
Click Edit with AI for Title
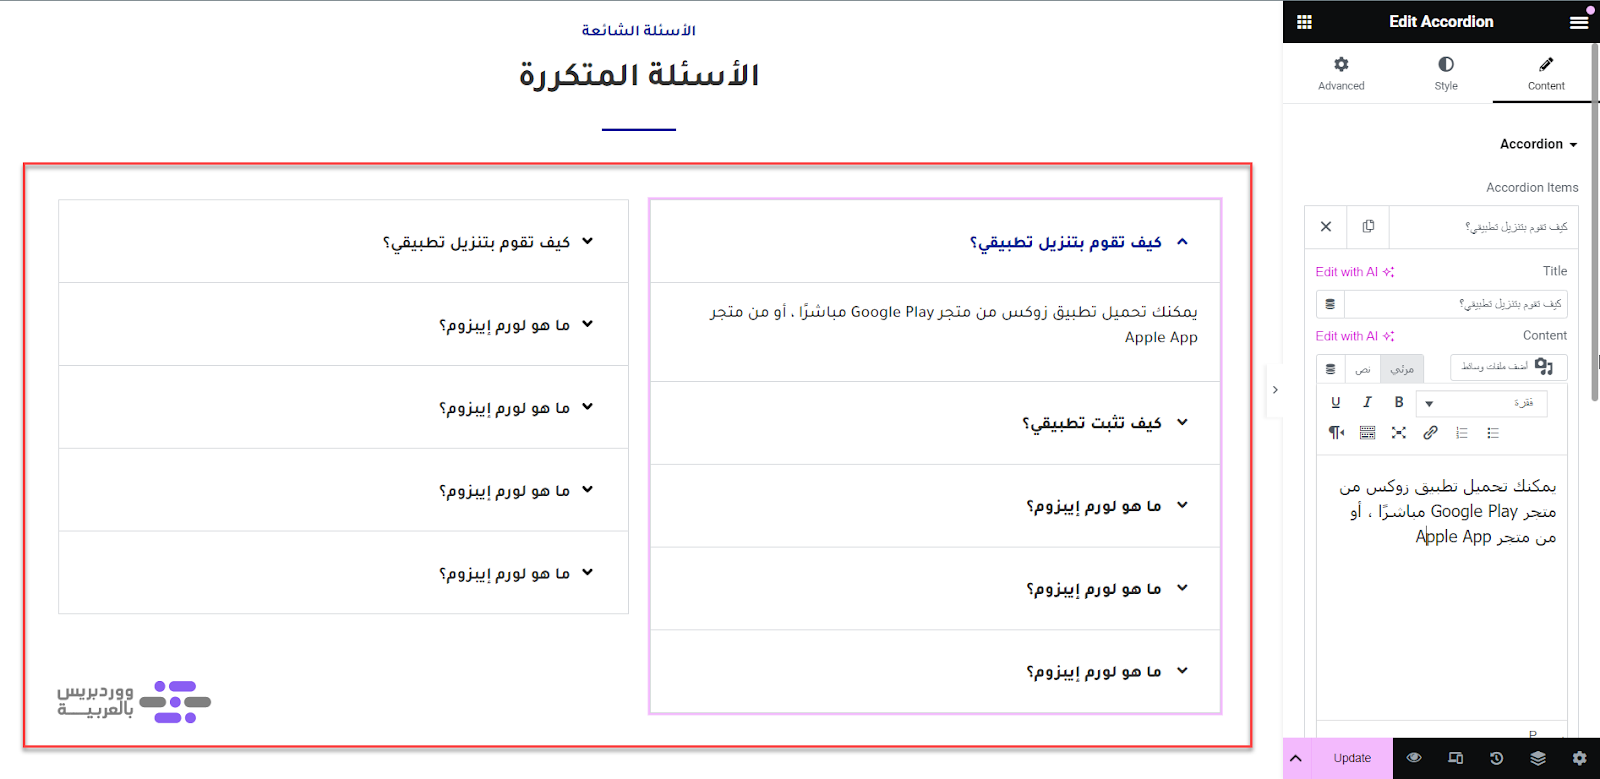coord(1355,272)
